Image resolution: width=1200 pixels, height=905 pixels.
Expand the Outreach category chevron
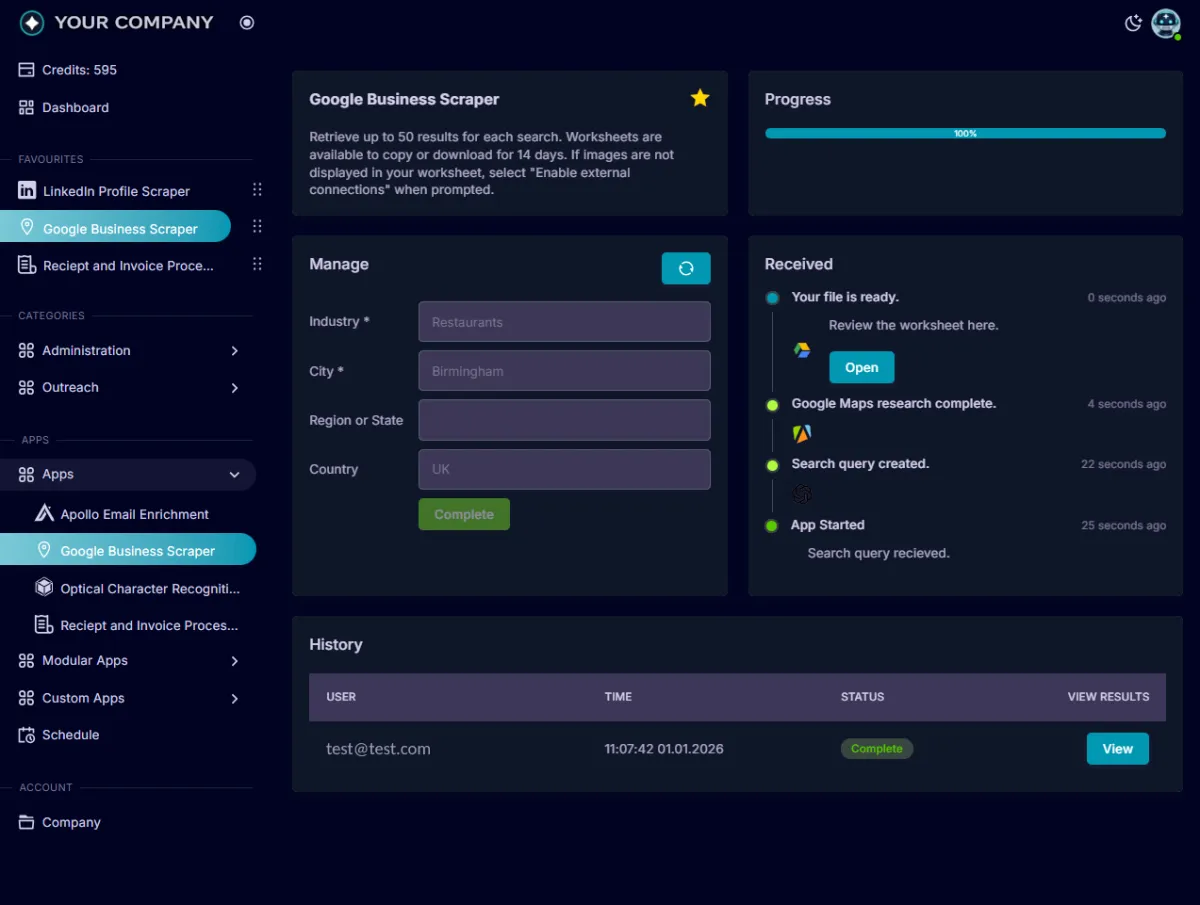pyautogui.click(x=234, y=387)
